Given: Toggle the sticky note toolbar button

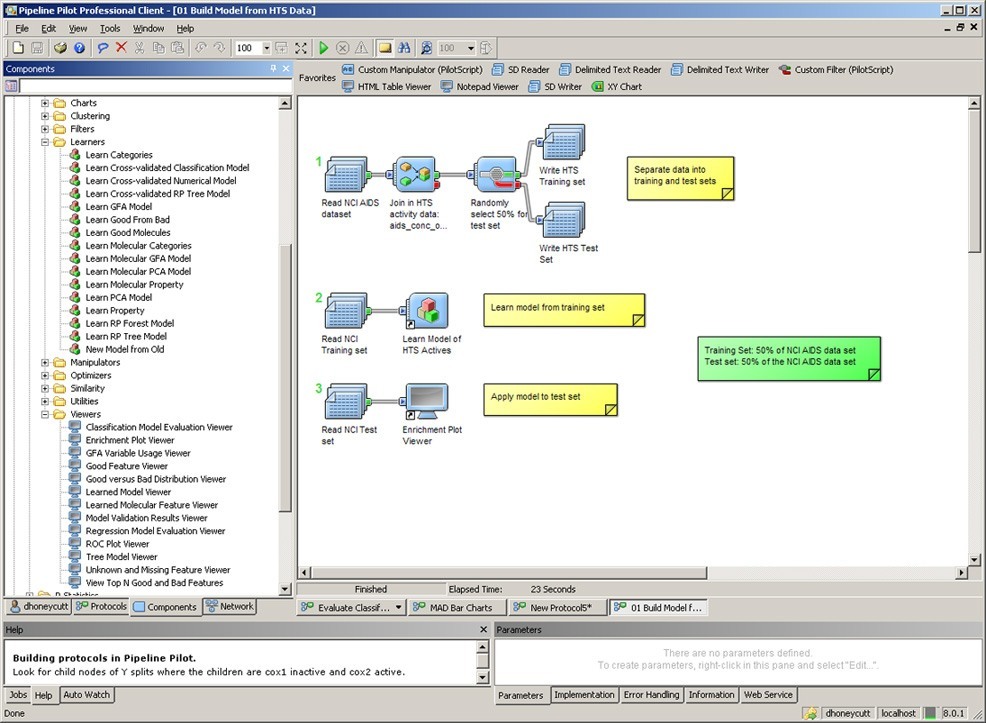Looking at the screenshot, I should tap(385, 48).
